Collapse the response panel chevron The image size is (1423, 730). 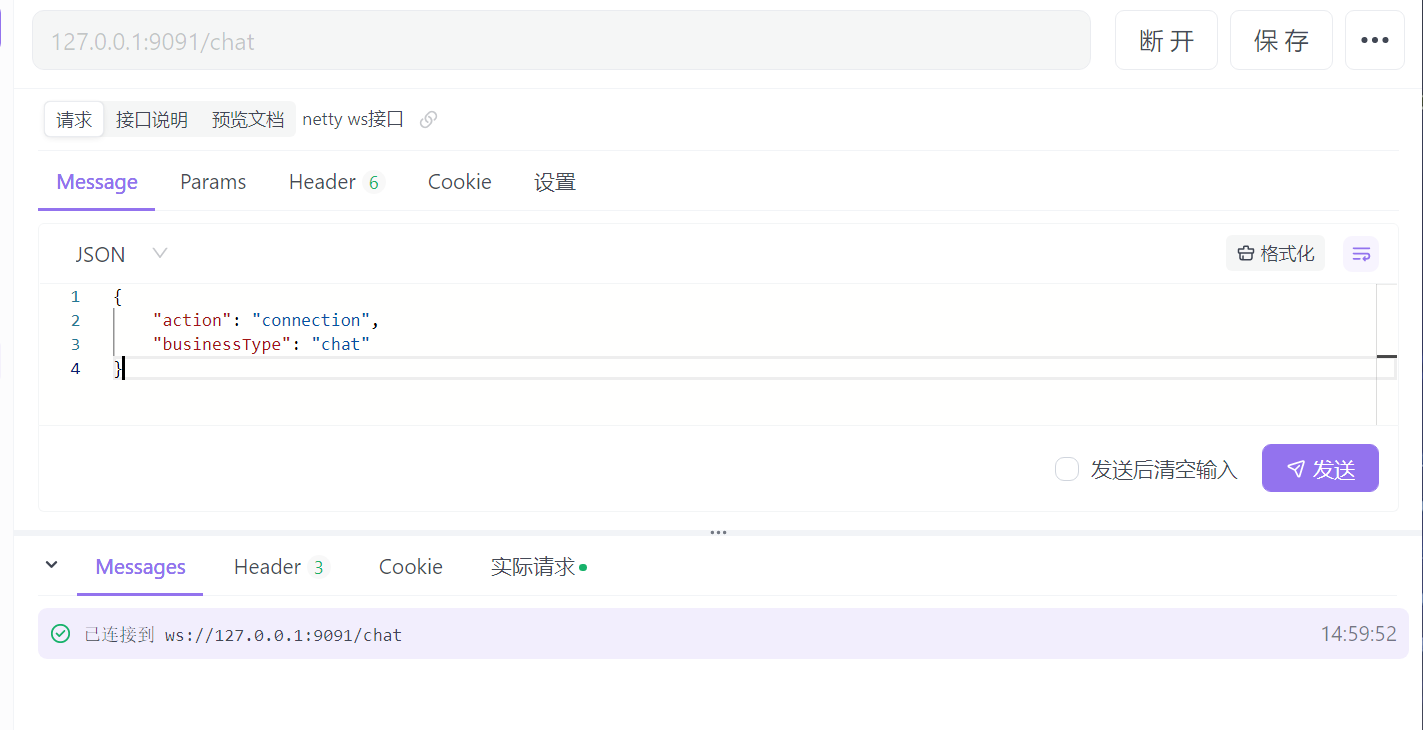[52, 566]
